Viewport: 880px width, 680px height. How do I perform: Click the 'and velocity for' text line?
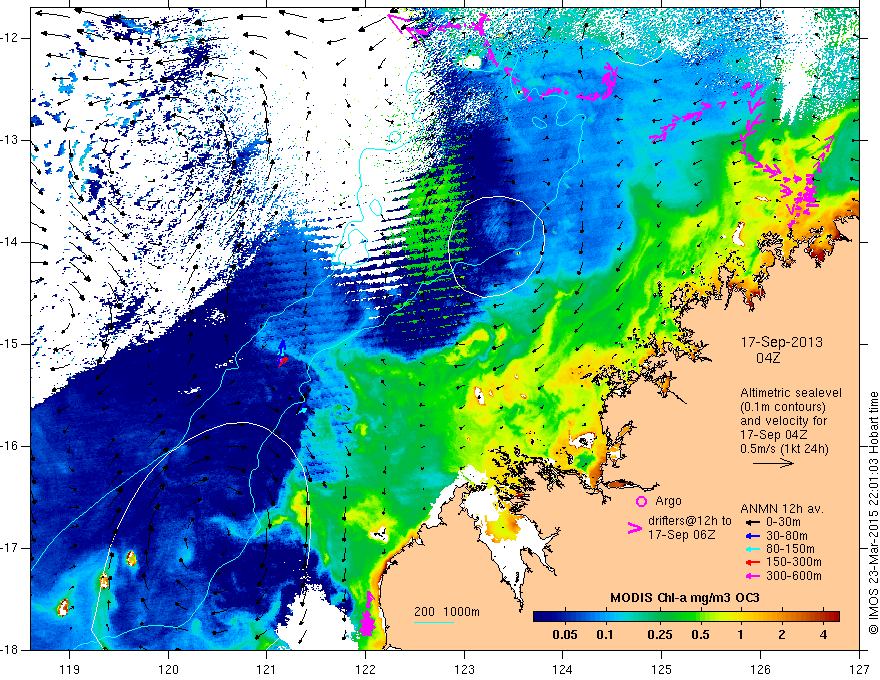(x=783, y=421)
